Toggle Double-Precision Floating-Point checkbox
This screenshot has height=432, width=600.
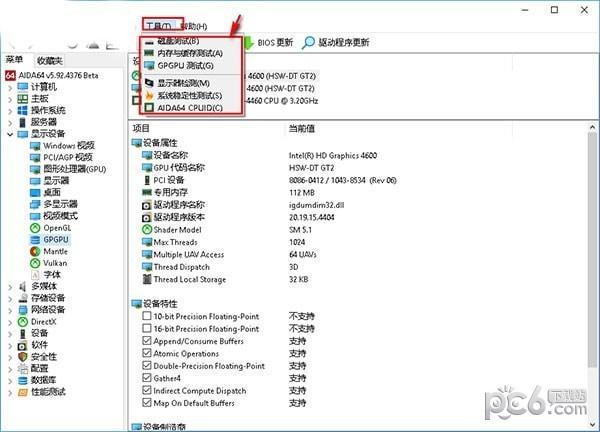147,365
